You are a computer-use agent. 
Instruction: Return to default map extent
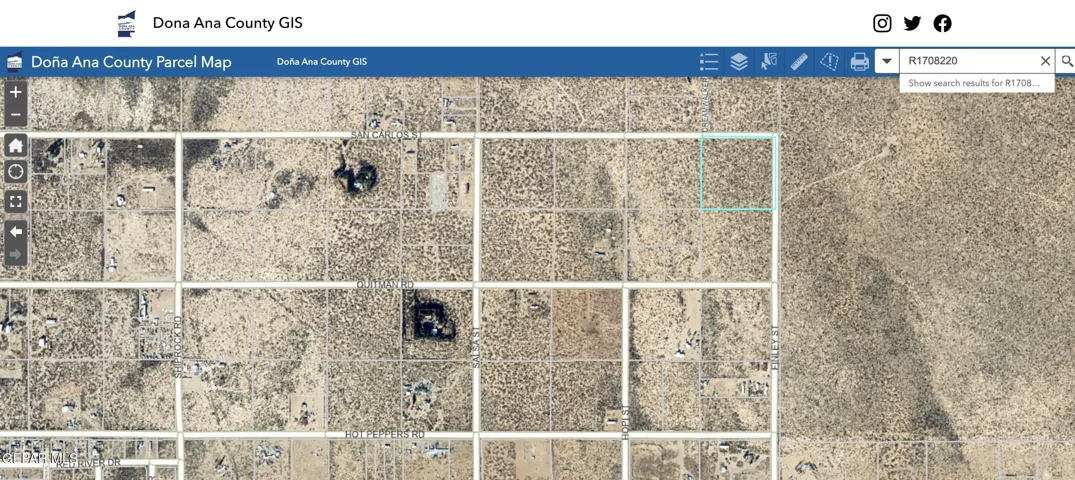[x=16, y=145]
